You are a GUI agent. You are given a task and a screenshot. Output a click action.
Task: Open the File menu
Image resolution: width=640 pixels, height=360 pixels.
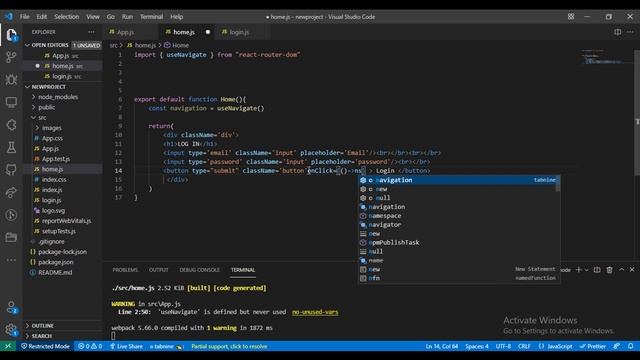pos(24,17)
